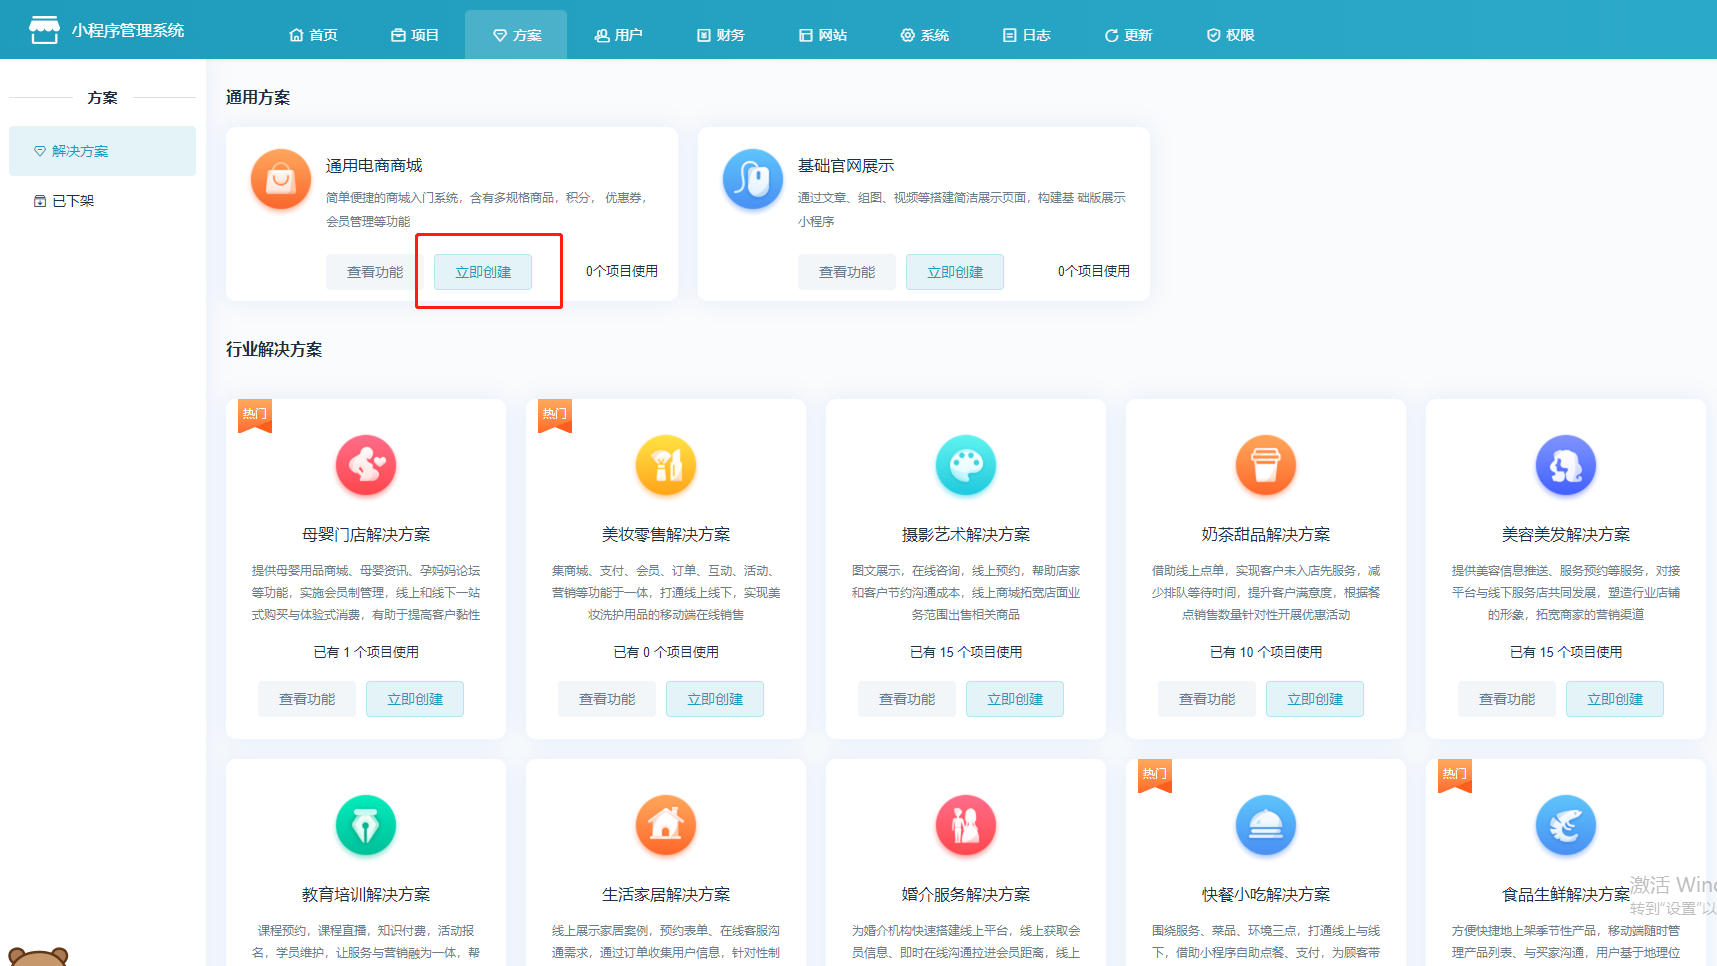Click the 小程序管理系统 store logo
1717x966 pixels.
pyautogui.click(x=44, y=30)
